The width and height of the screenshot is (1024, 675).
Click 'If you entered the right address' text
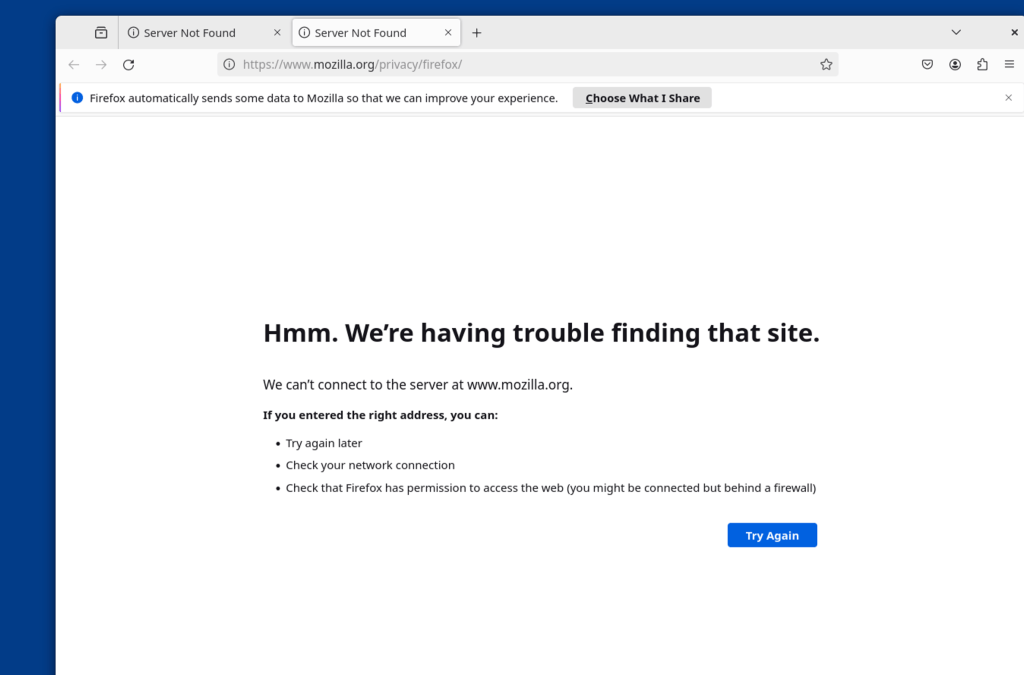tap(380, 415)
